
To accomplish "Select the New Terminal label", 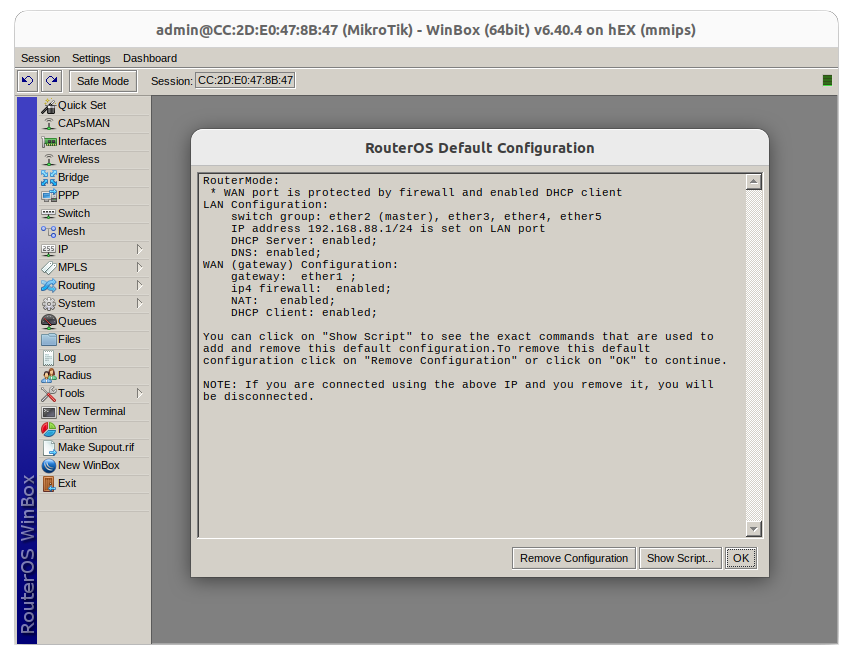I will pos(92,412).
